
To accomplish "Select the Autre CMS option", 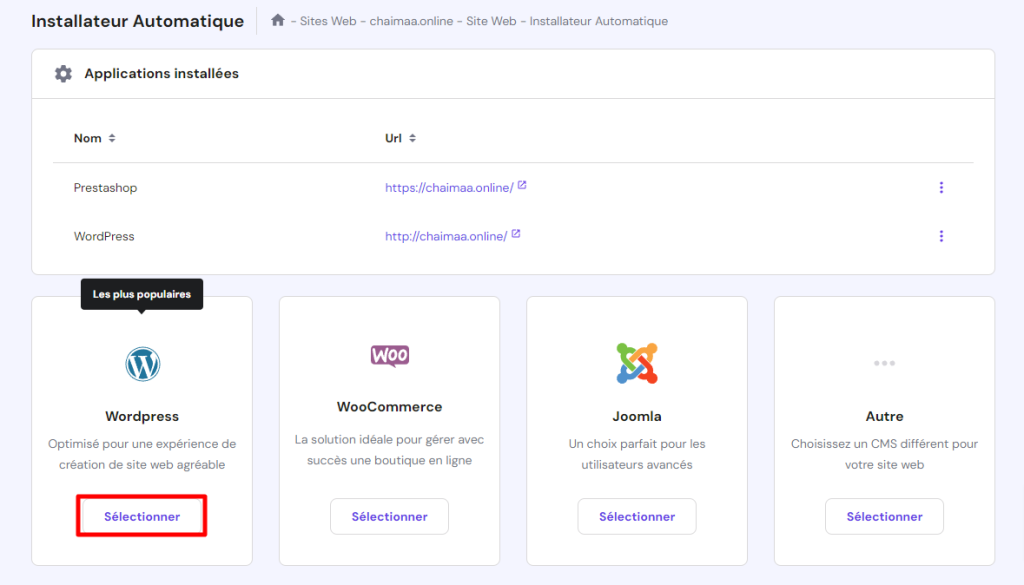I will 884,516.
